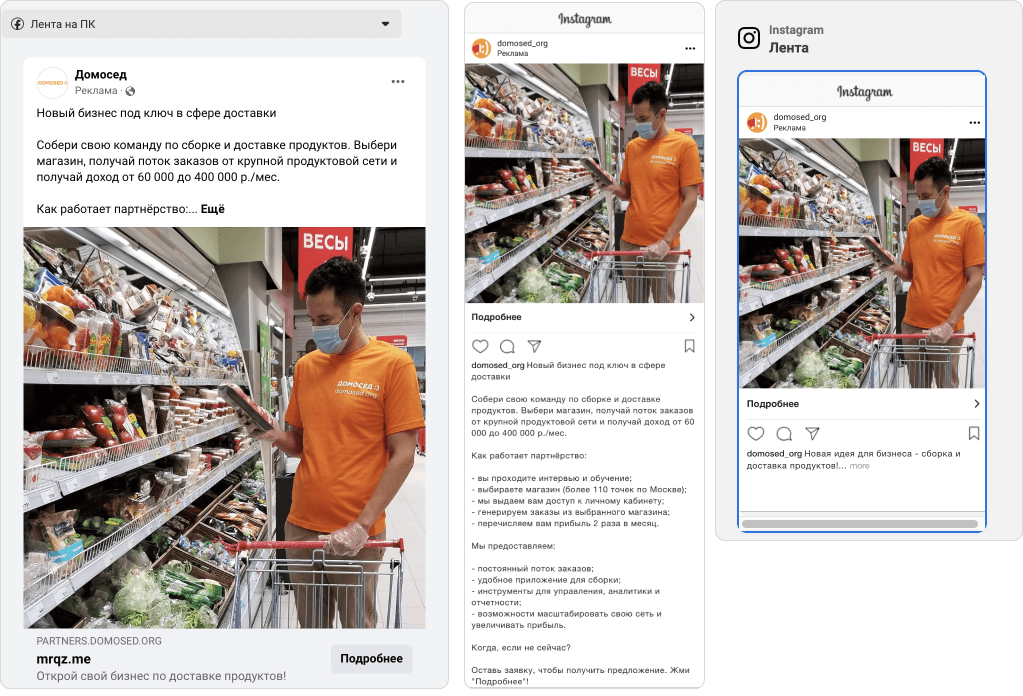Viewport: 1023px width, 696px height.
Task: Expand Facebook post text with "Ещё"
Action: tap(213, 209)
